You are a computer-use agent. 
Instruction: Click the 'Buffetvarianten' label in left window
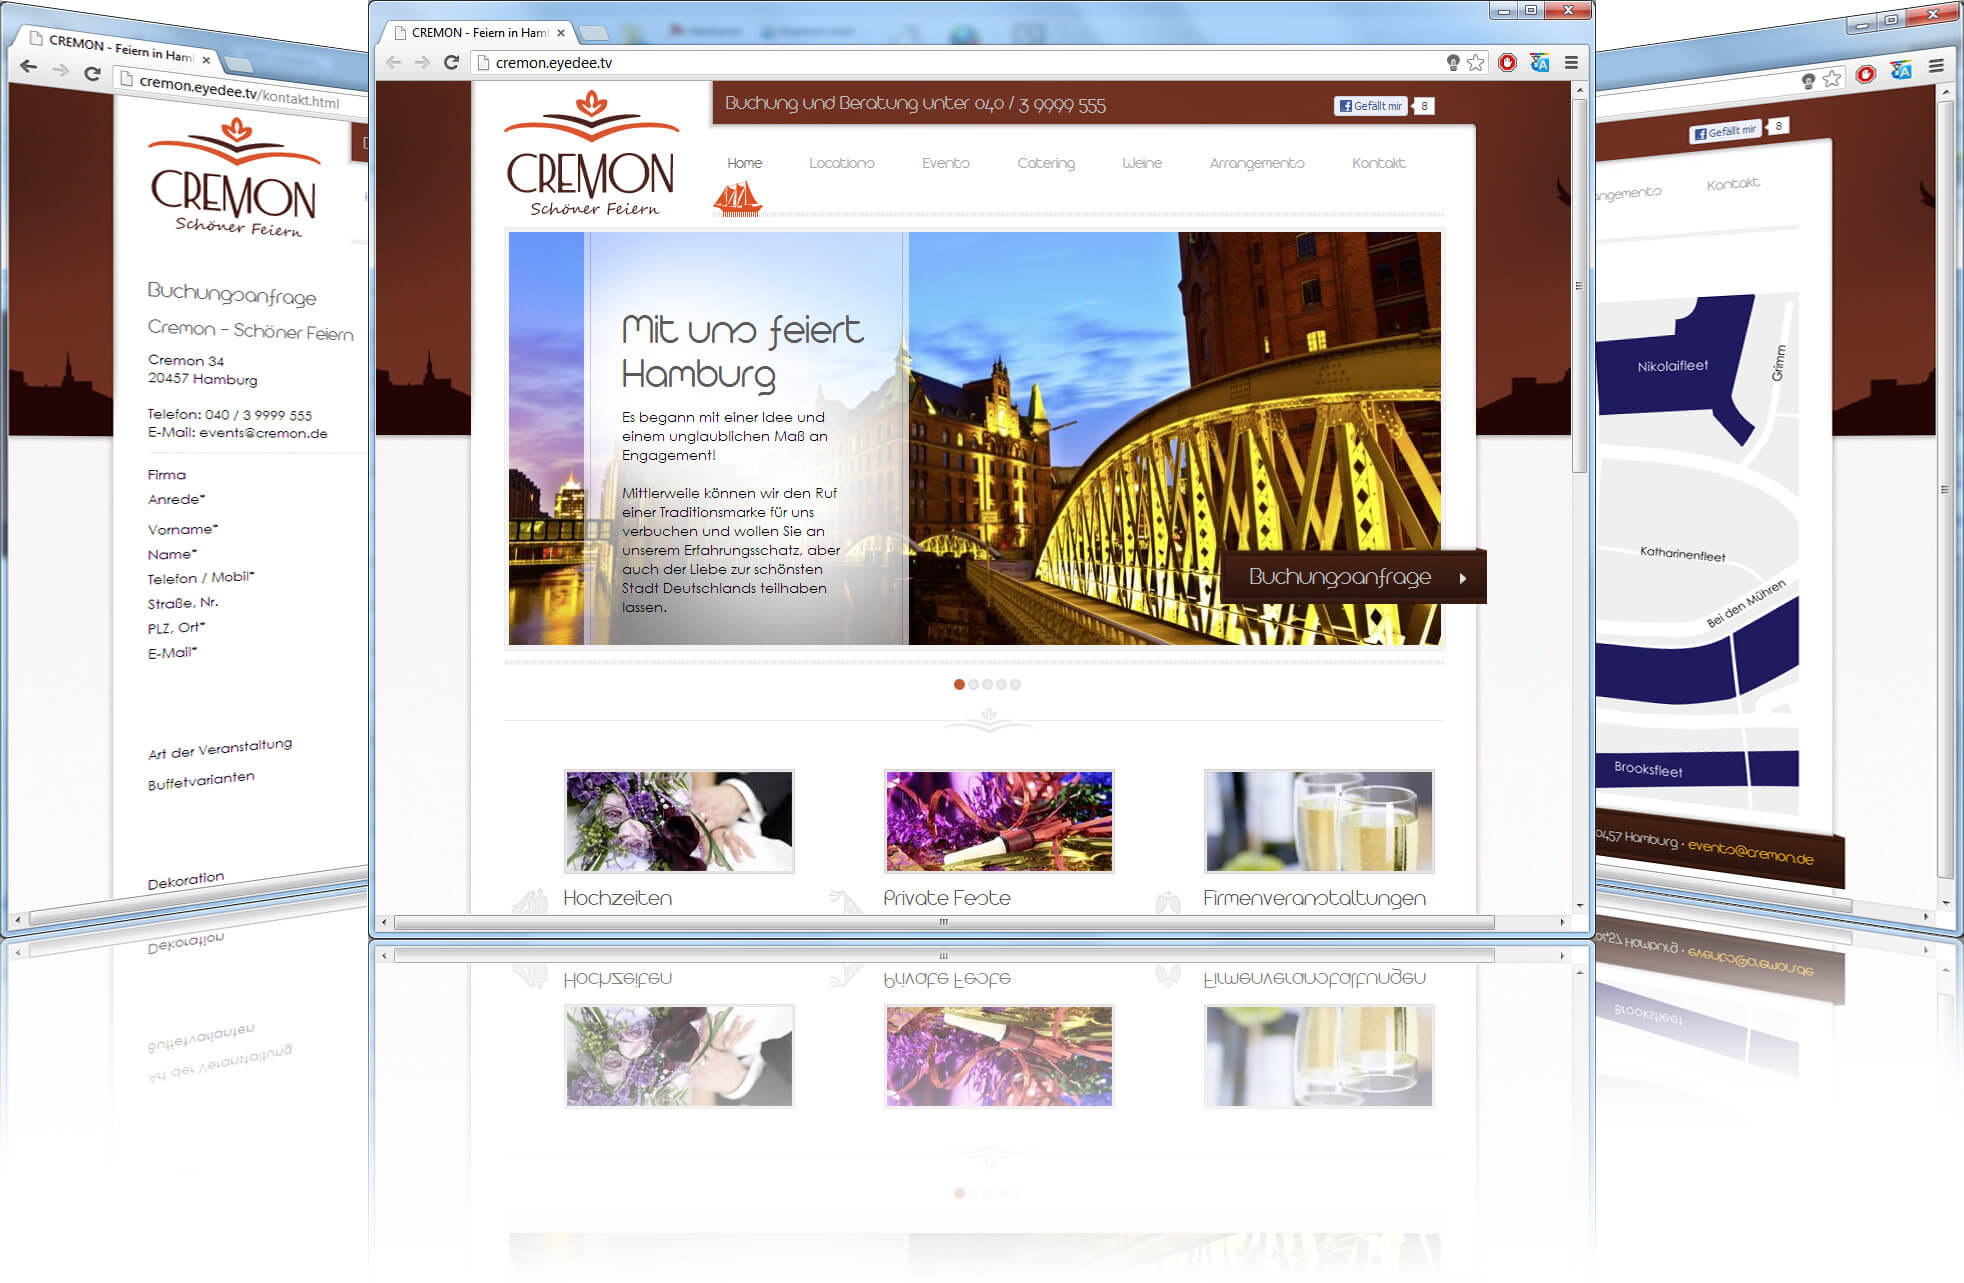[x=201, y=781]
